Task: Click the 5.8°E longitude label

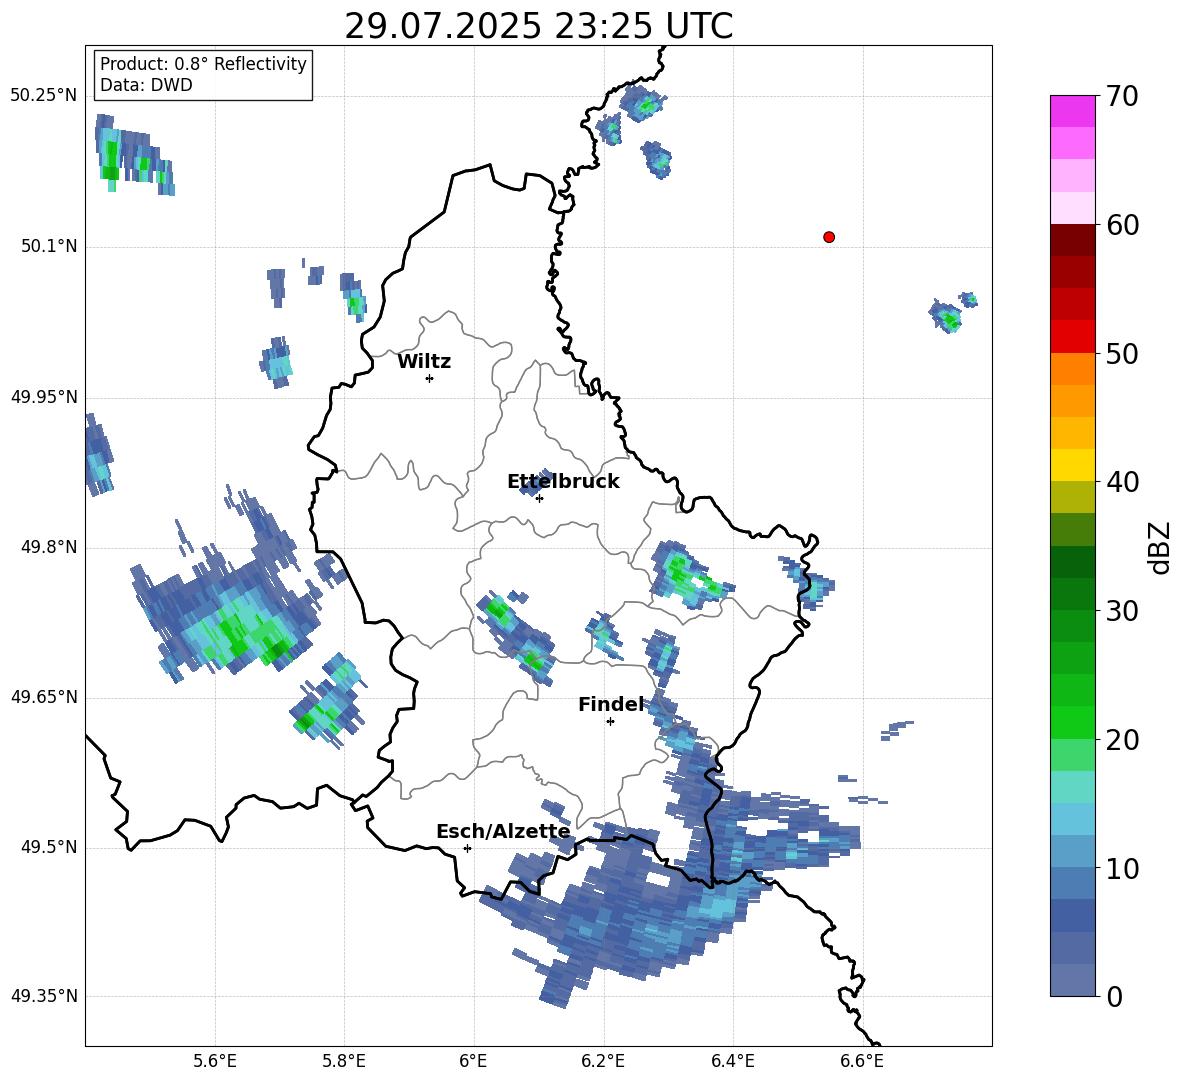Action: coord(344,1061)
